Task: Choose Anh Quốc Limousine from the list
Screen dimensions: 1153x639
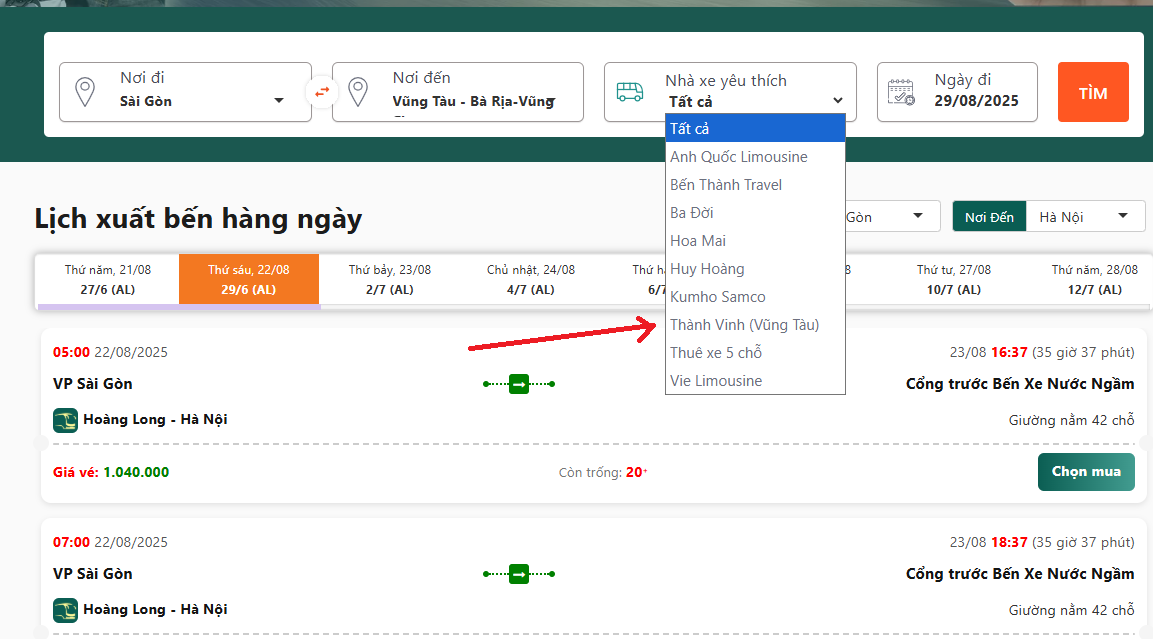Action: click(x=755, y=157)
